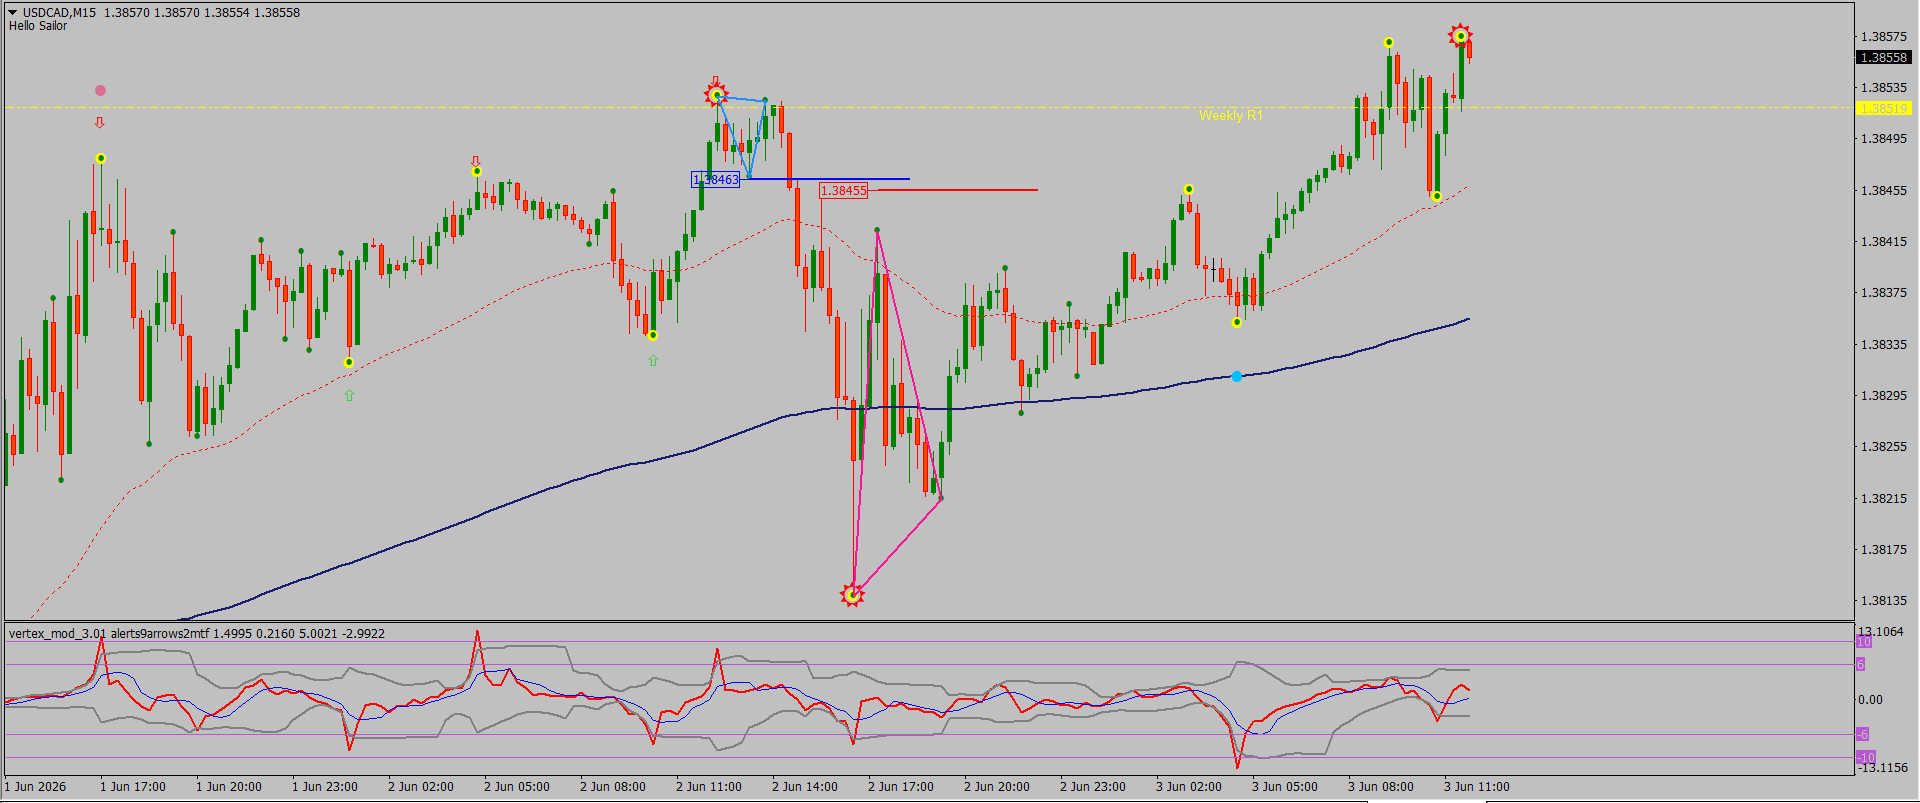Click the 1.38455 red price label
1920x803 pixels.
tap(843, 190)
